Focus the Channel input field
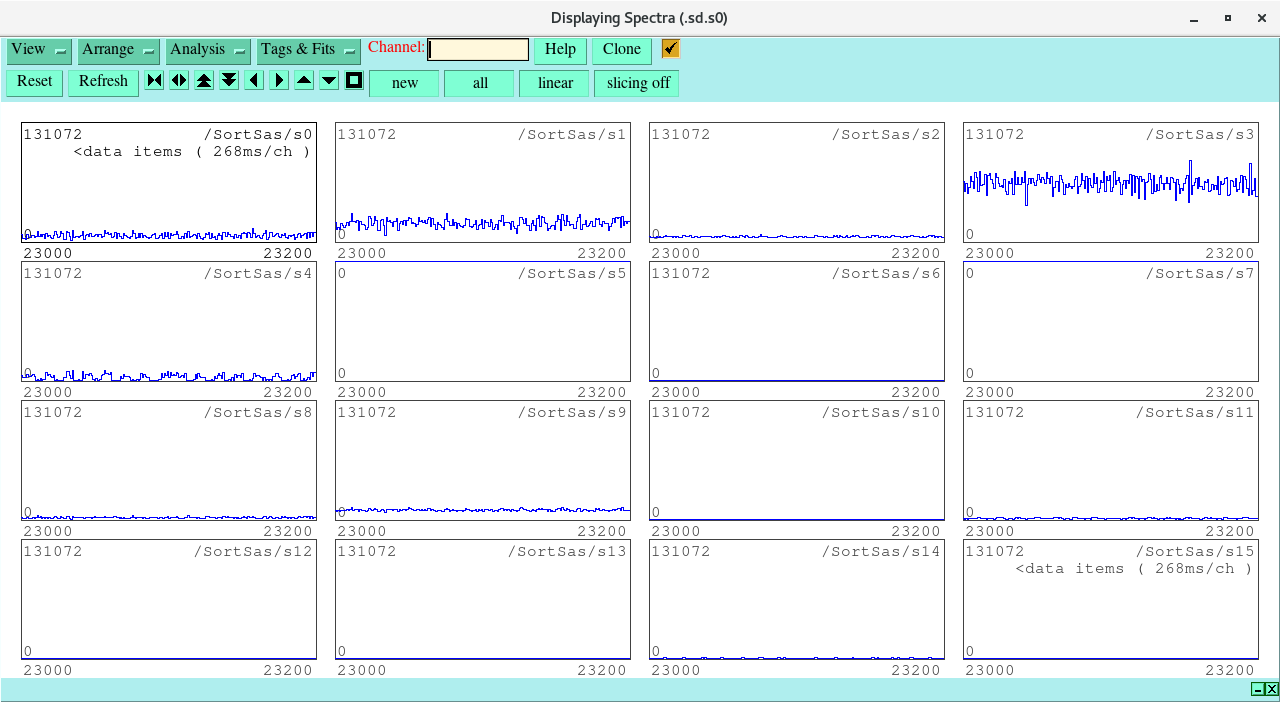Viewport: 1280px width, 702px height. click(x=478, y=50)
